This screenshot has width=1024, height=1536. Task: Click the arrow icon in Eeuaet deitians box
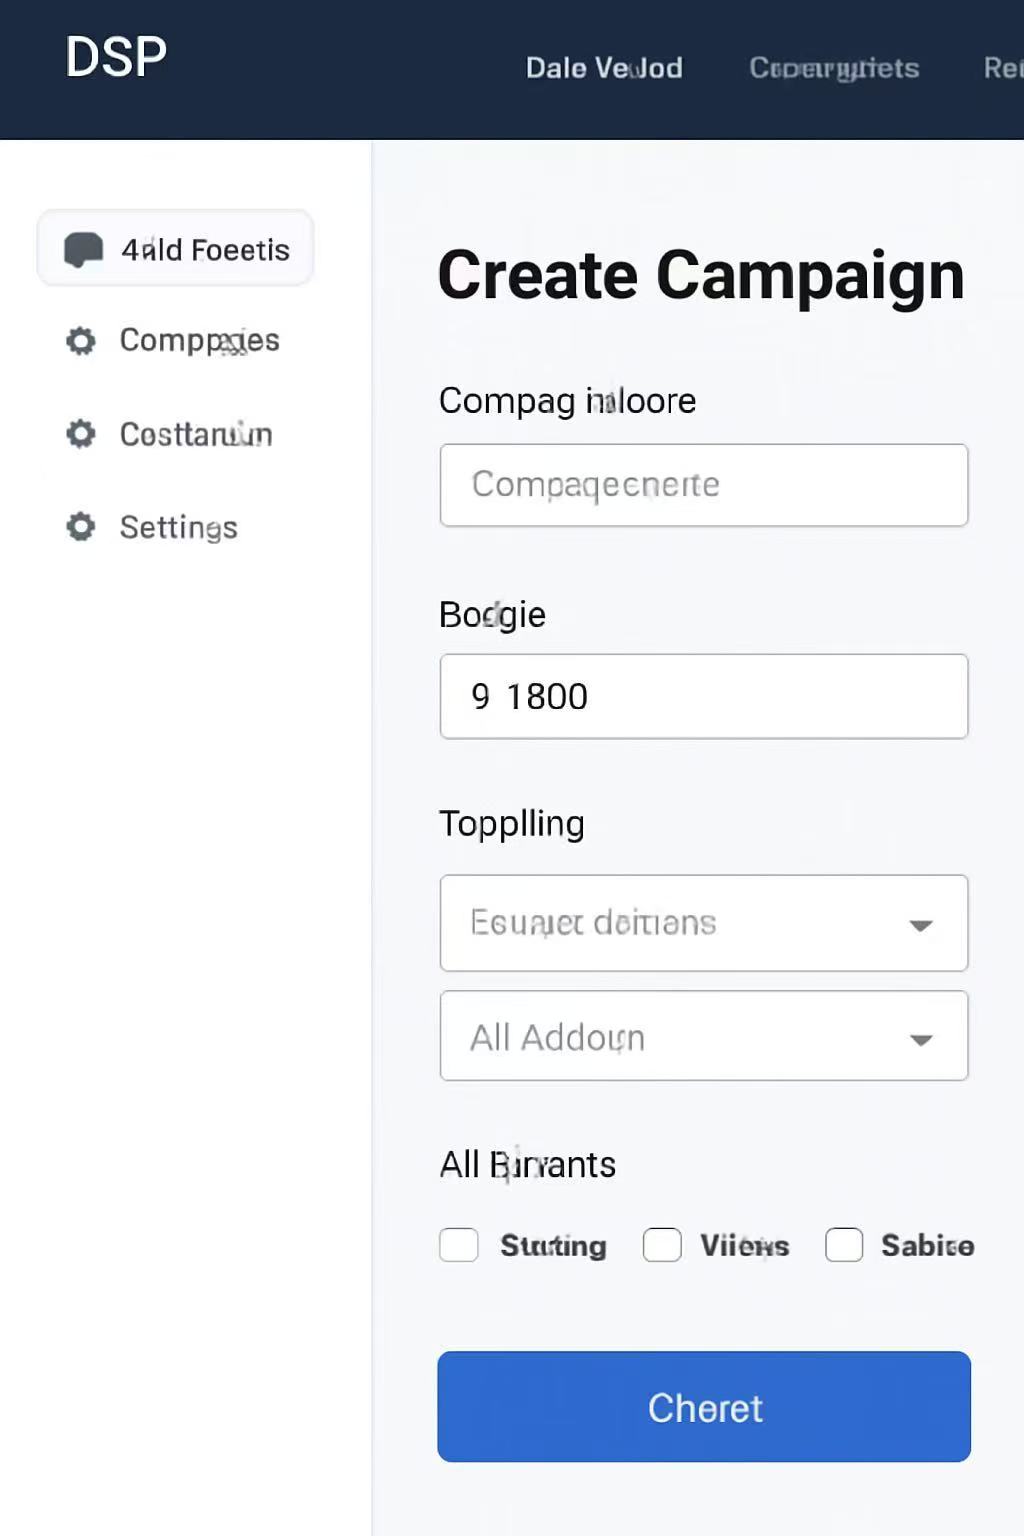(x=921, y=925)
